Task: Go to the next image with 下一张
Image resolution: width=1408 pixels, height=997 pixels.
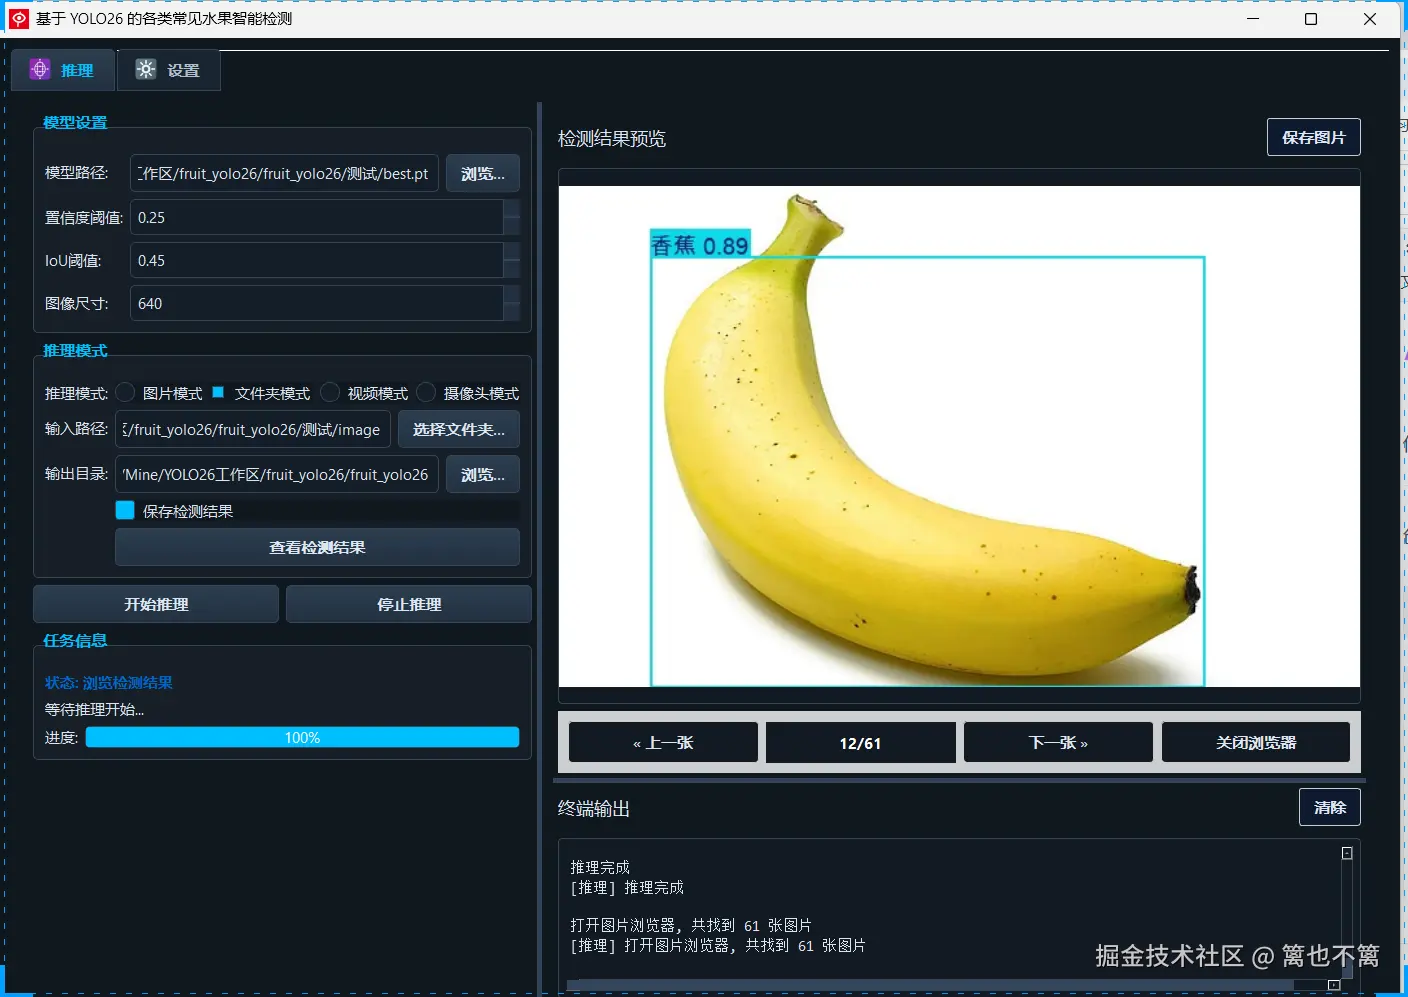Action: [x=1057, y=742]
